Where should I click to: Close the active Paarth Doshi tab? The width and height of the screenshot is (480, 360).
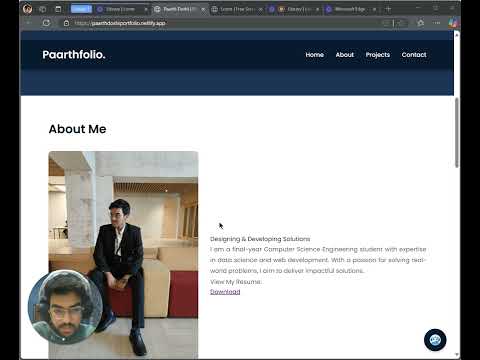(203, 10)
